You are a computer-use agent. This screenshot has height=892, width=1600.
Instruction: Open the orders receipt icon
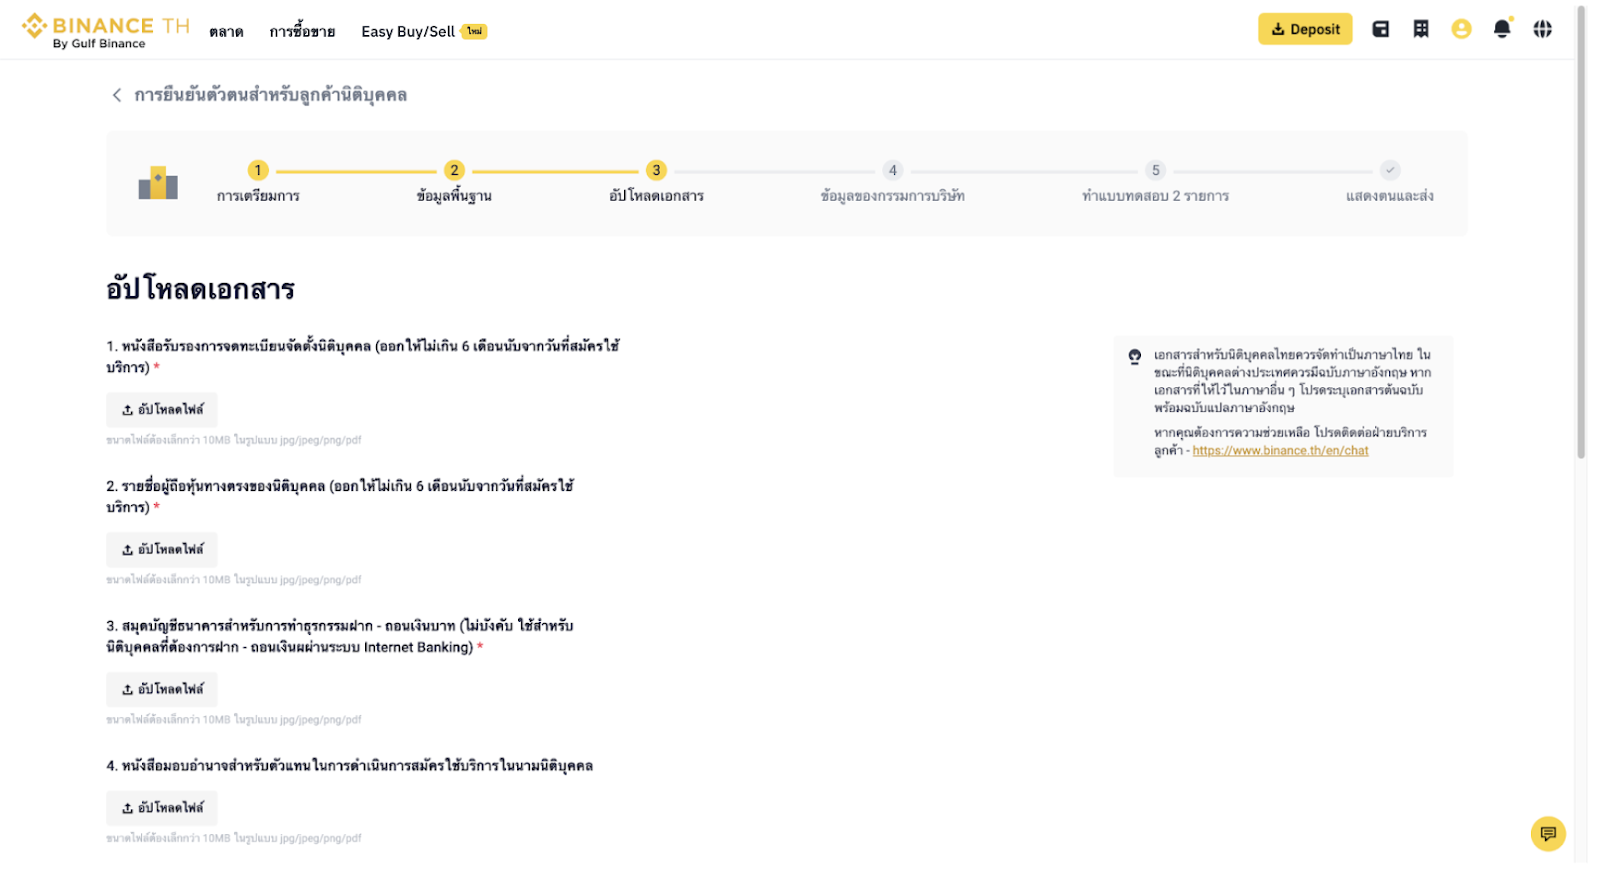(1421, 29)
